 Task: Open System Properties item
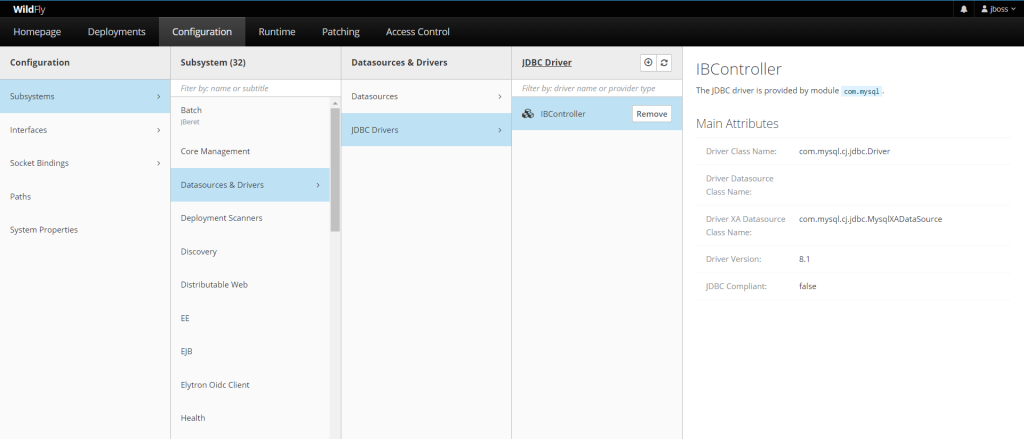85,230
